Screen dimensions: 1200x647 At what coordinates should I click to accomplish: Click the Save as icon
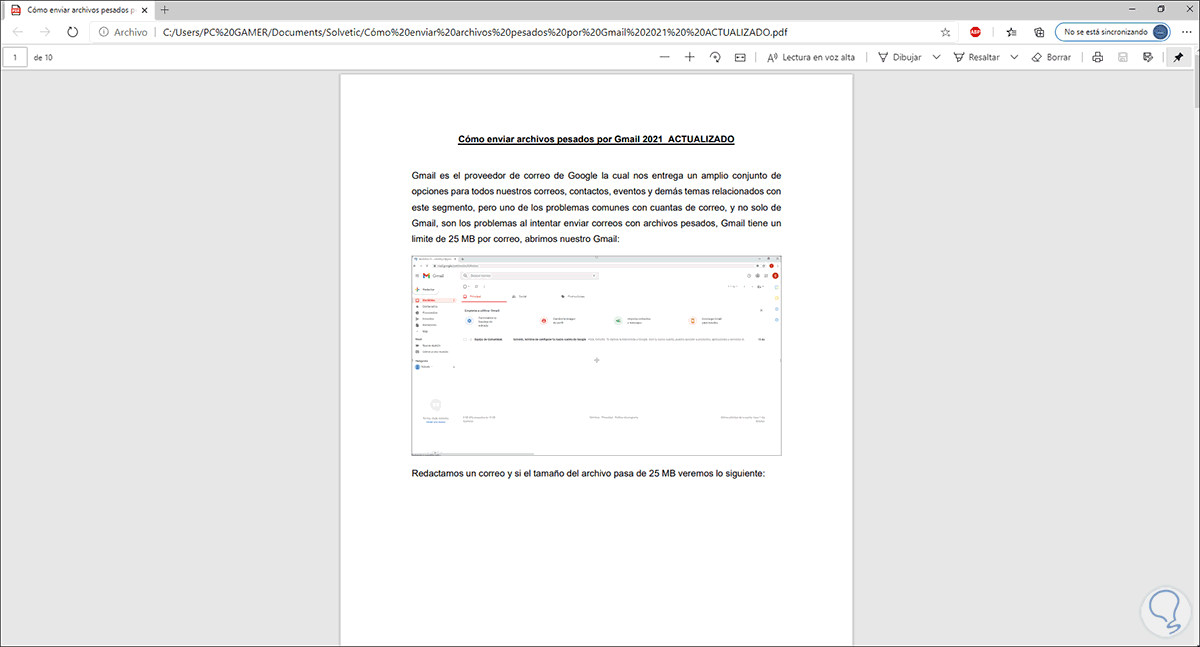pyautogui.click(x=1148, y=57)
